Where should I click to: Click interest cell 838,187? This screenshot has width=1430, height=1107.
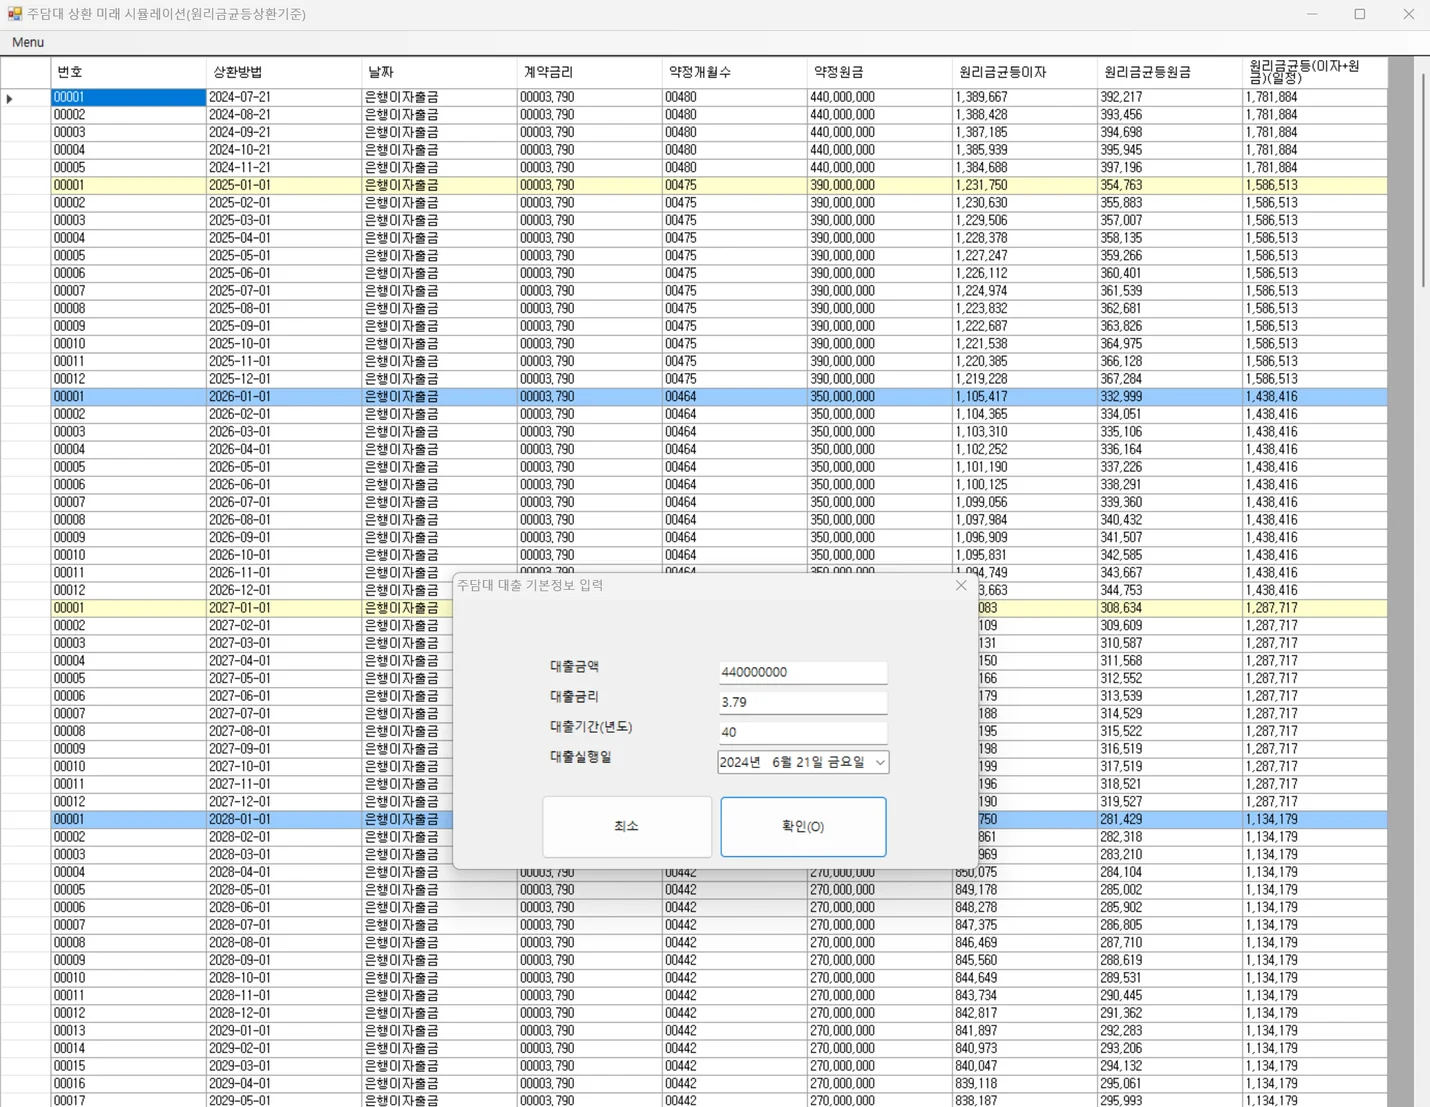pyautogui.click(x=1024, y=1100)
